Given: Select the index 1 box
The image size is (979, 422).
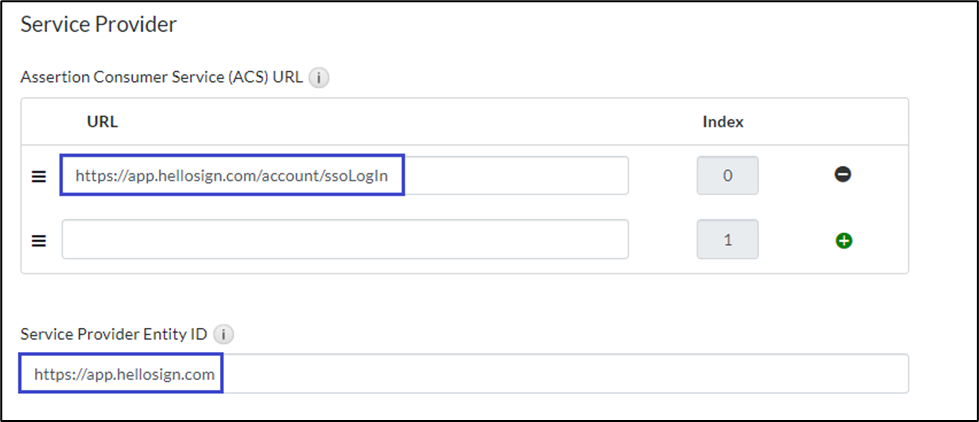Looking at the screenshot, I should click(x=727, y=240).
